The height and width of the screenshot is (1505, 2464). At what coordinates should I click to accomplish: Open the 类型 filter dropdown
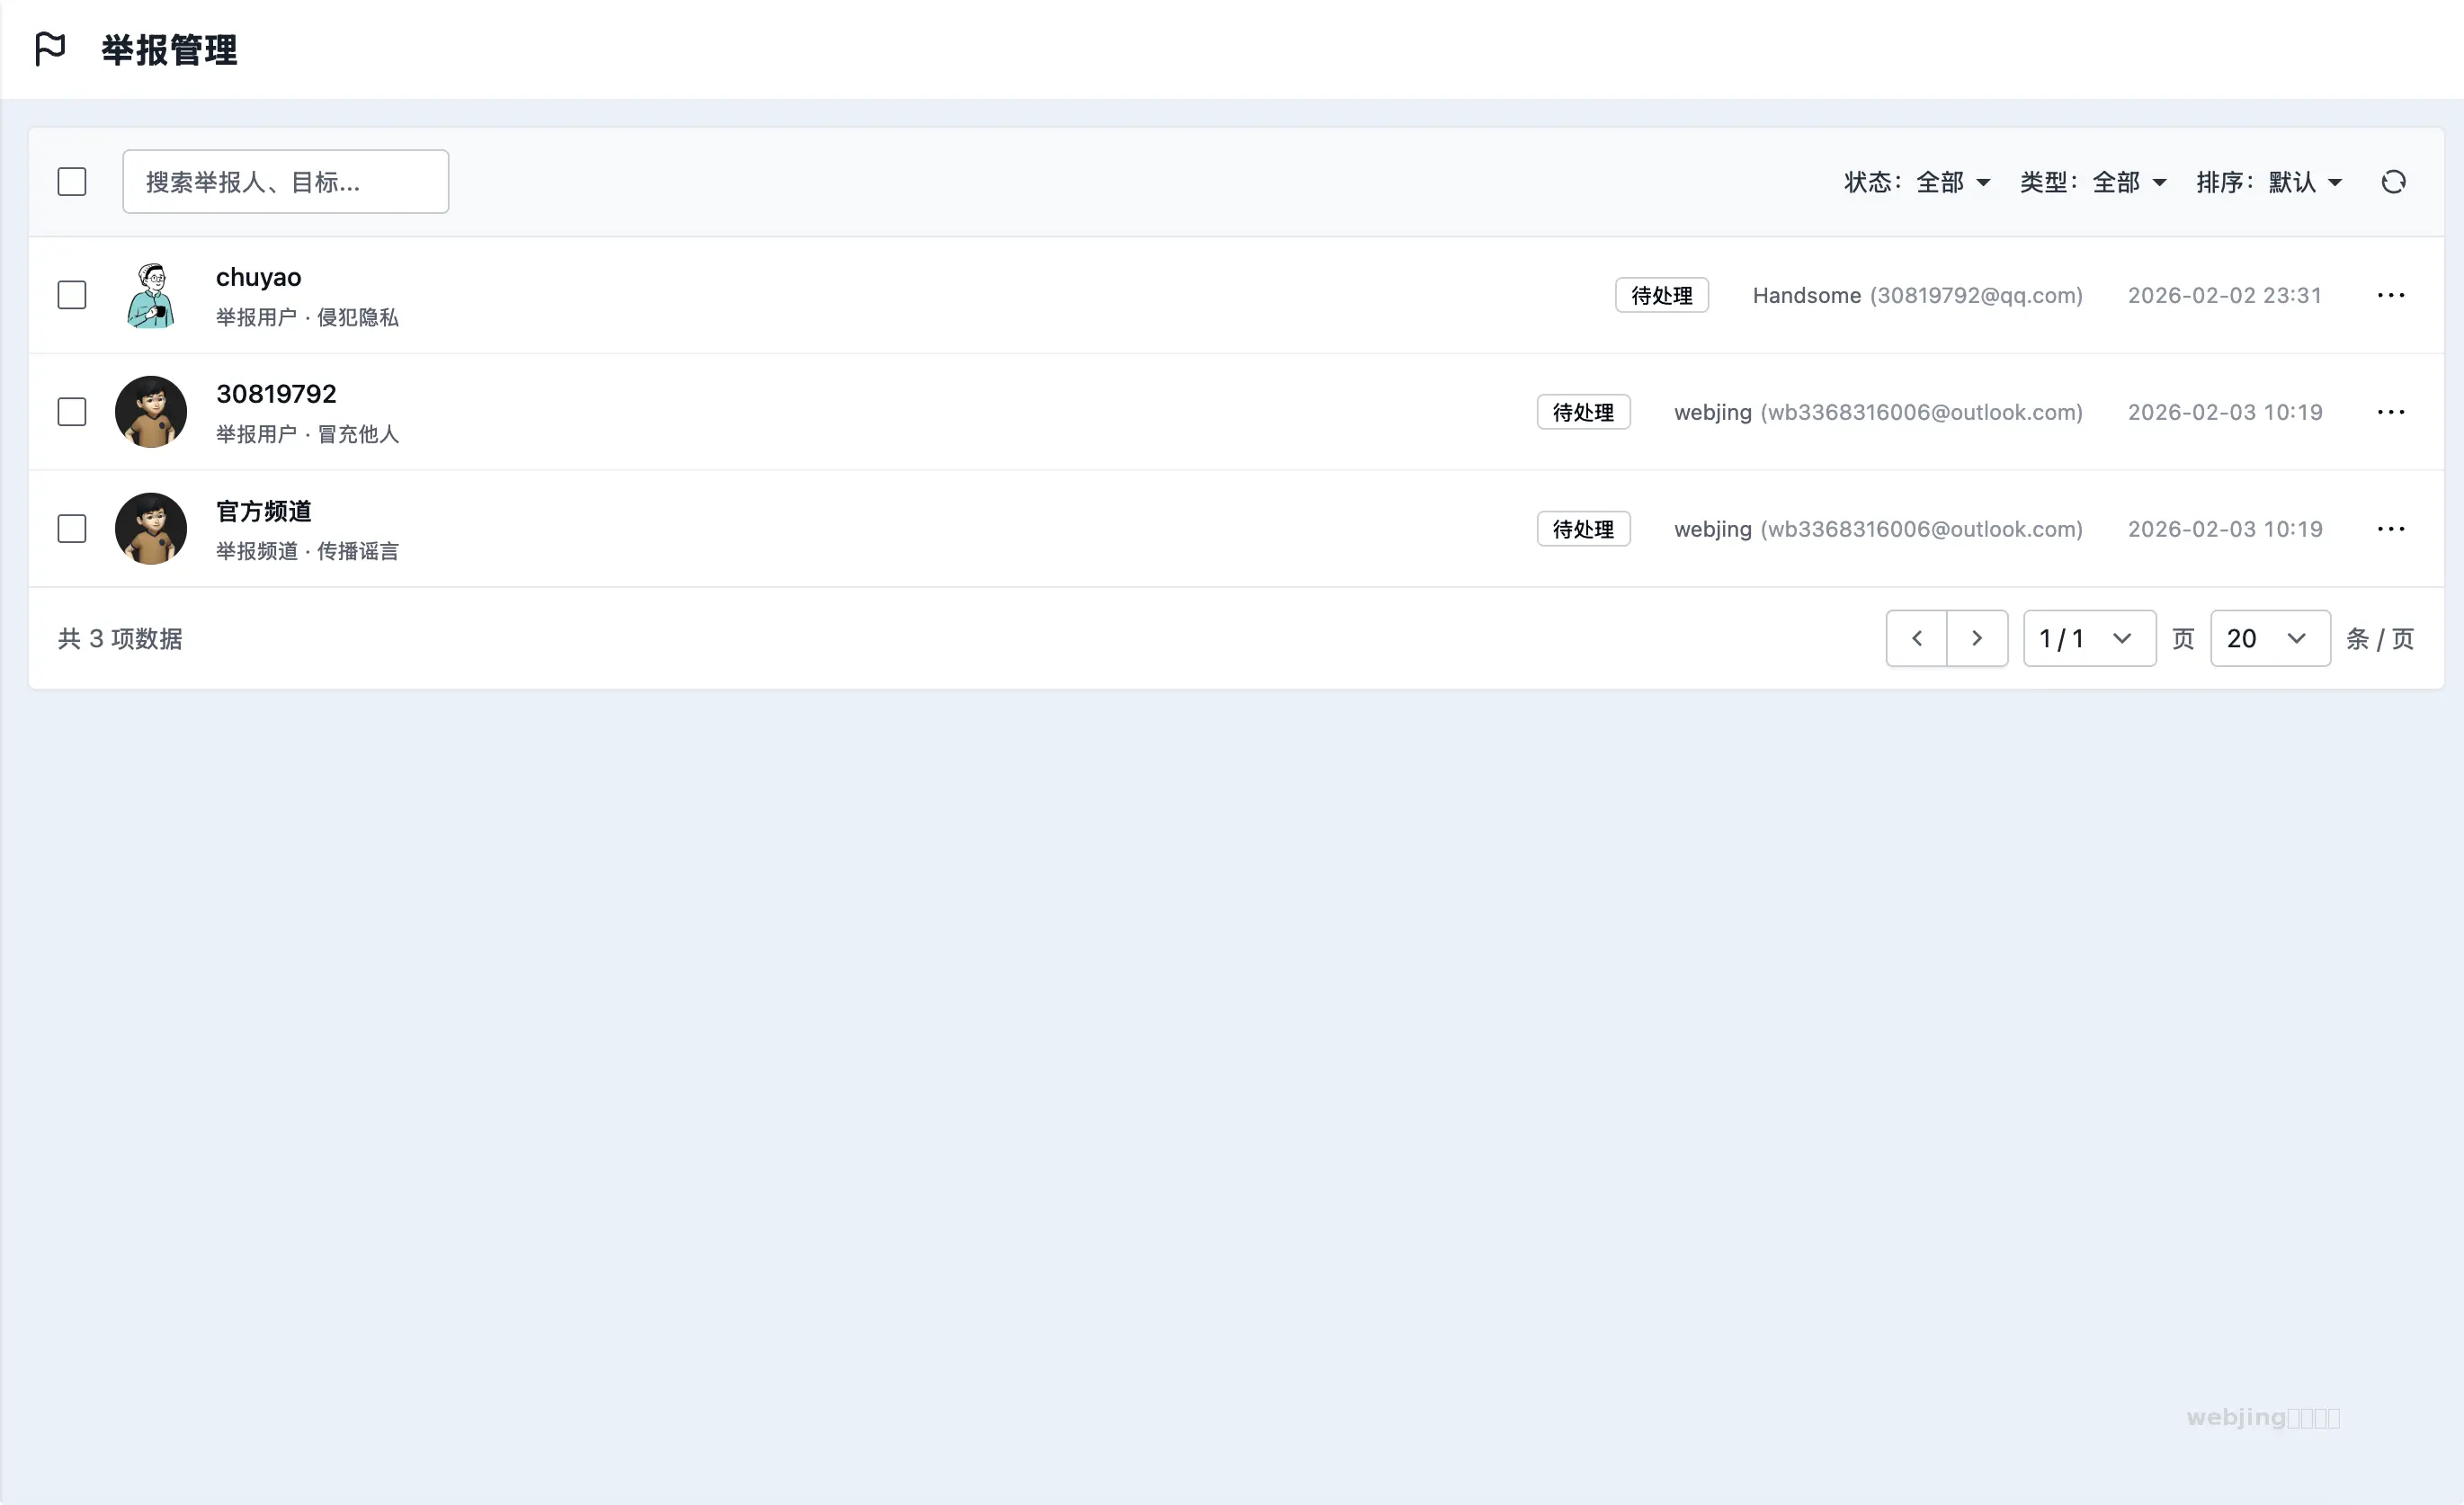2093,182
